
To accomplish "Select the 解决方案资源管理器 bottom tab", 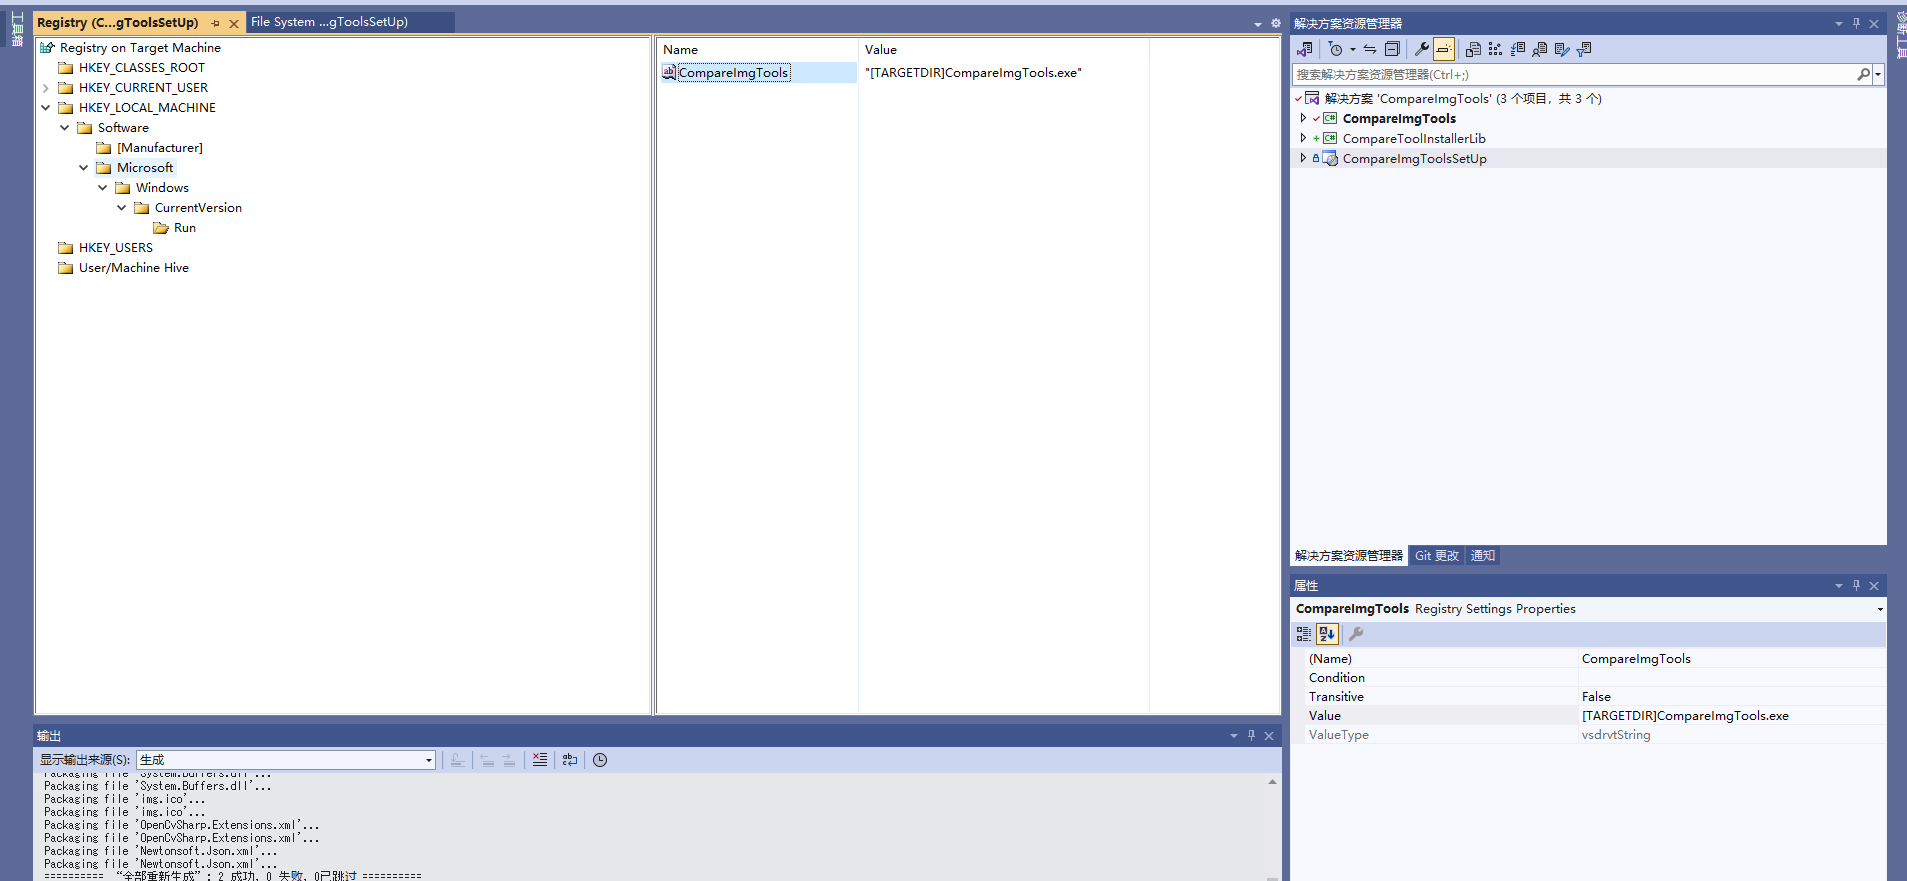I will coord(1349,556).
